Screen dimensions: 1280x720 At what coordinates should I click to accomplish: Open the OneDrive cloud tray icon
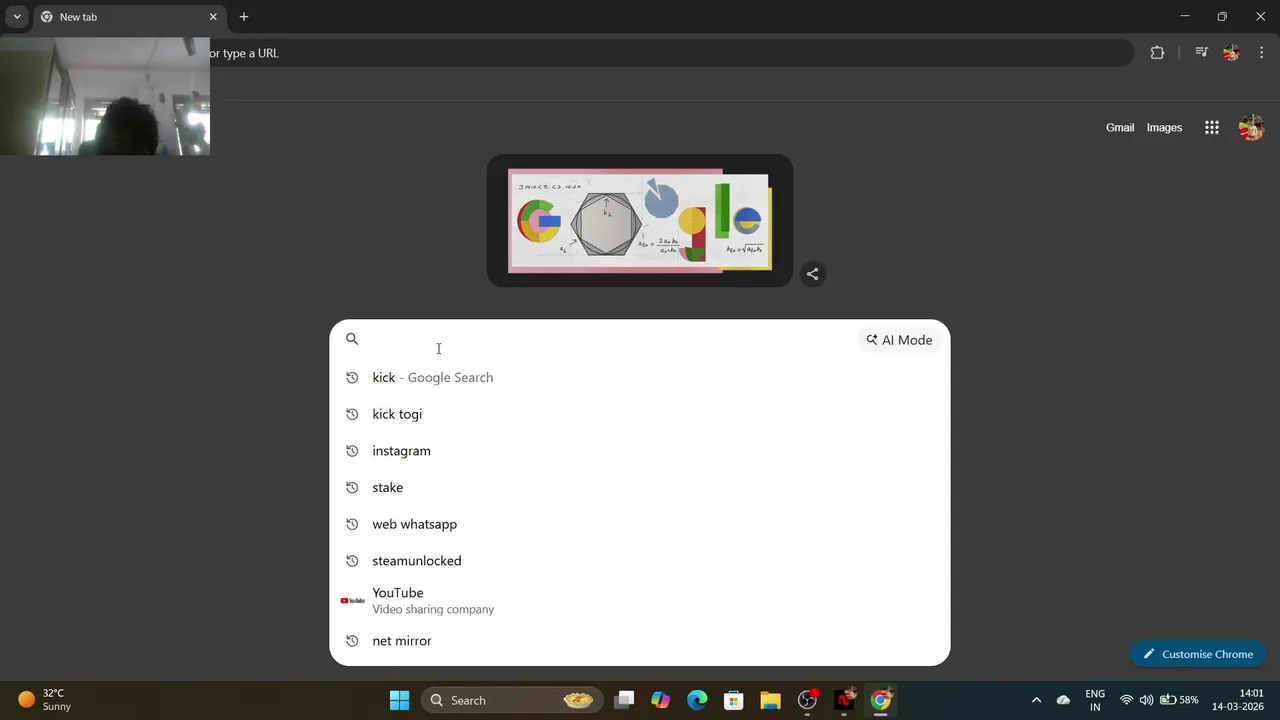point(1063,700)
